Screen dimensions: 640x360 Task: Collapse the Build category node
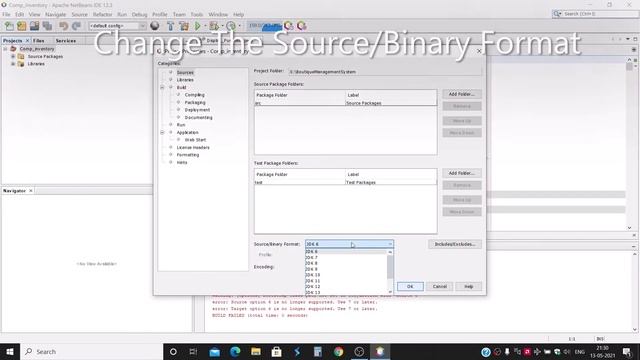click(162, 87)
